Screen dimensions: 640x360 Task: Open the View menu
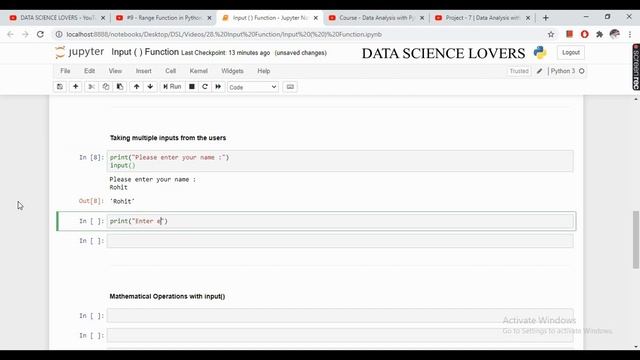(115, 71)
